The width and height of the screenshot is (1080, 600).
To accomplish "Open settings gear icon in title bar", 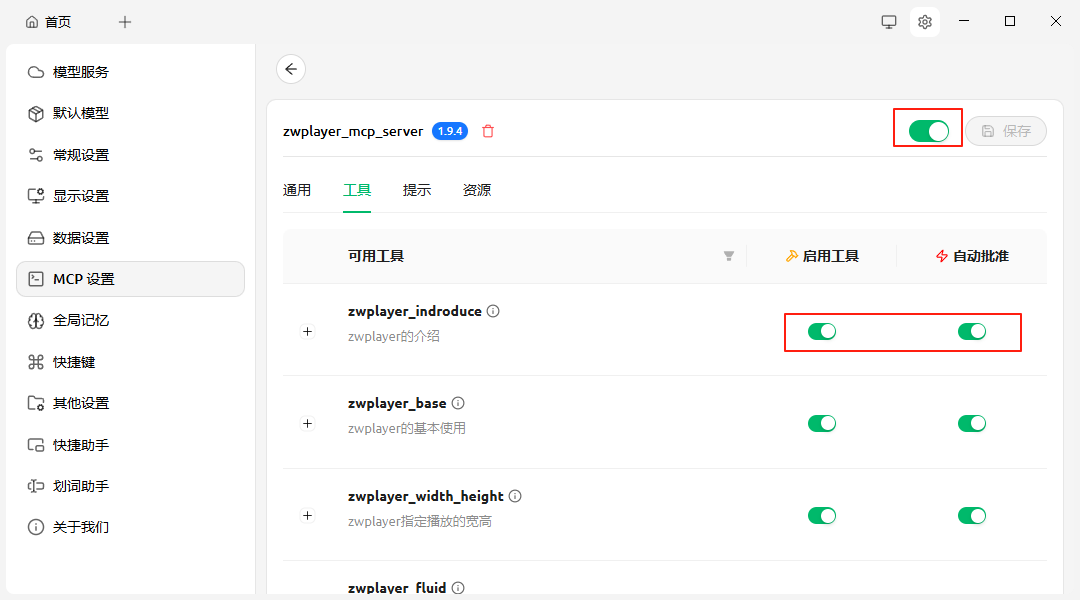I will [924, 22].
